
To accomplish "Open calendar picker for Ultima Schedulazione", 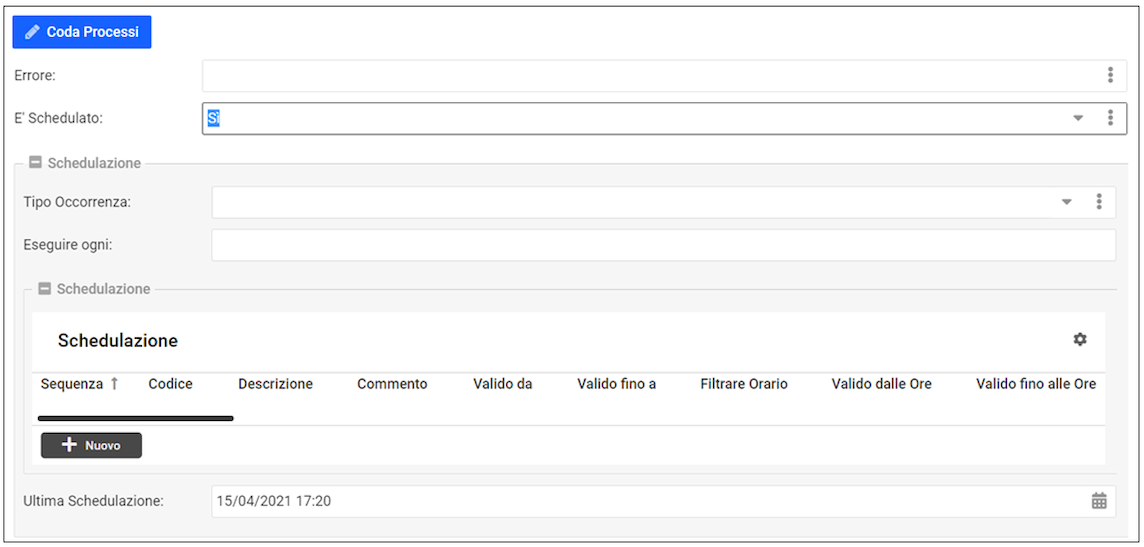I will 1099,501.
